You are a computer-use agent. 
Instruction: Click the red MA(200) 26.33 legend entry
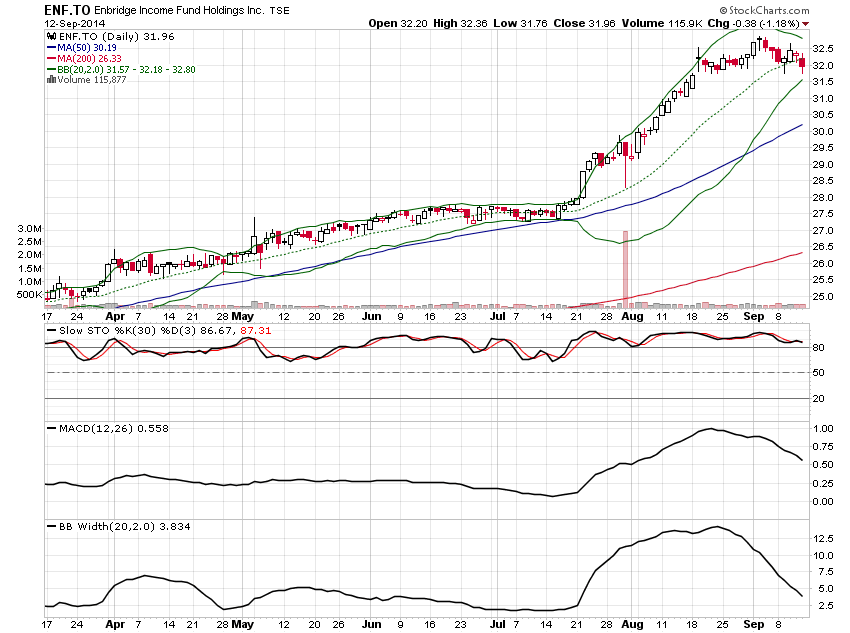point(84,59)
